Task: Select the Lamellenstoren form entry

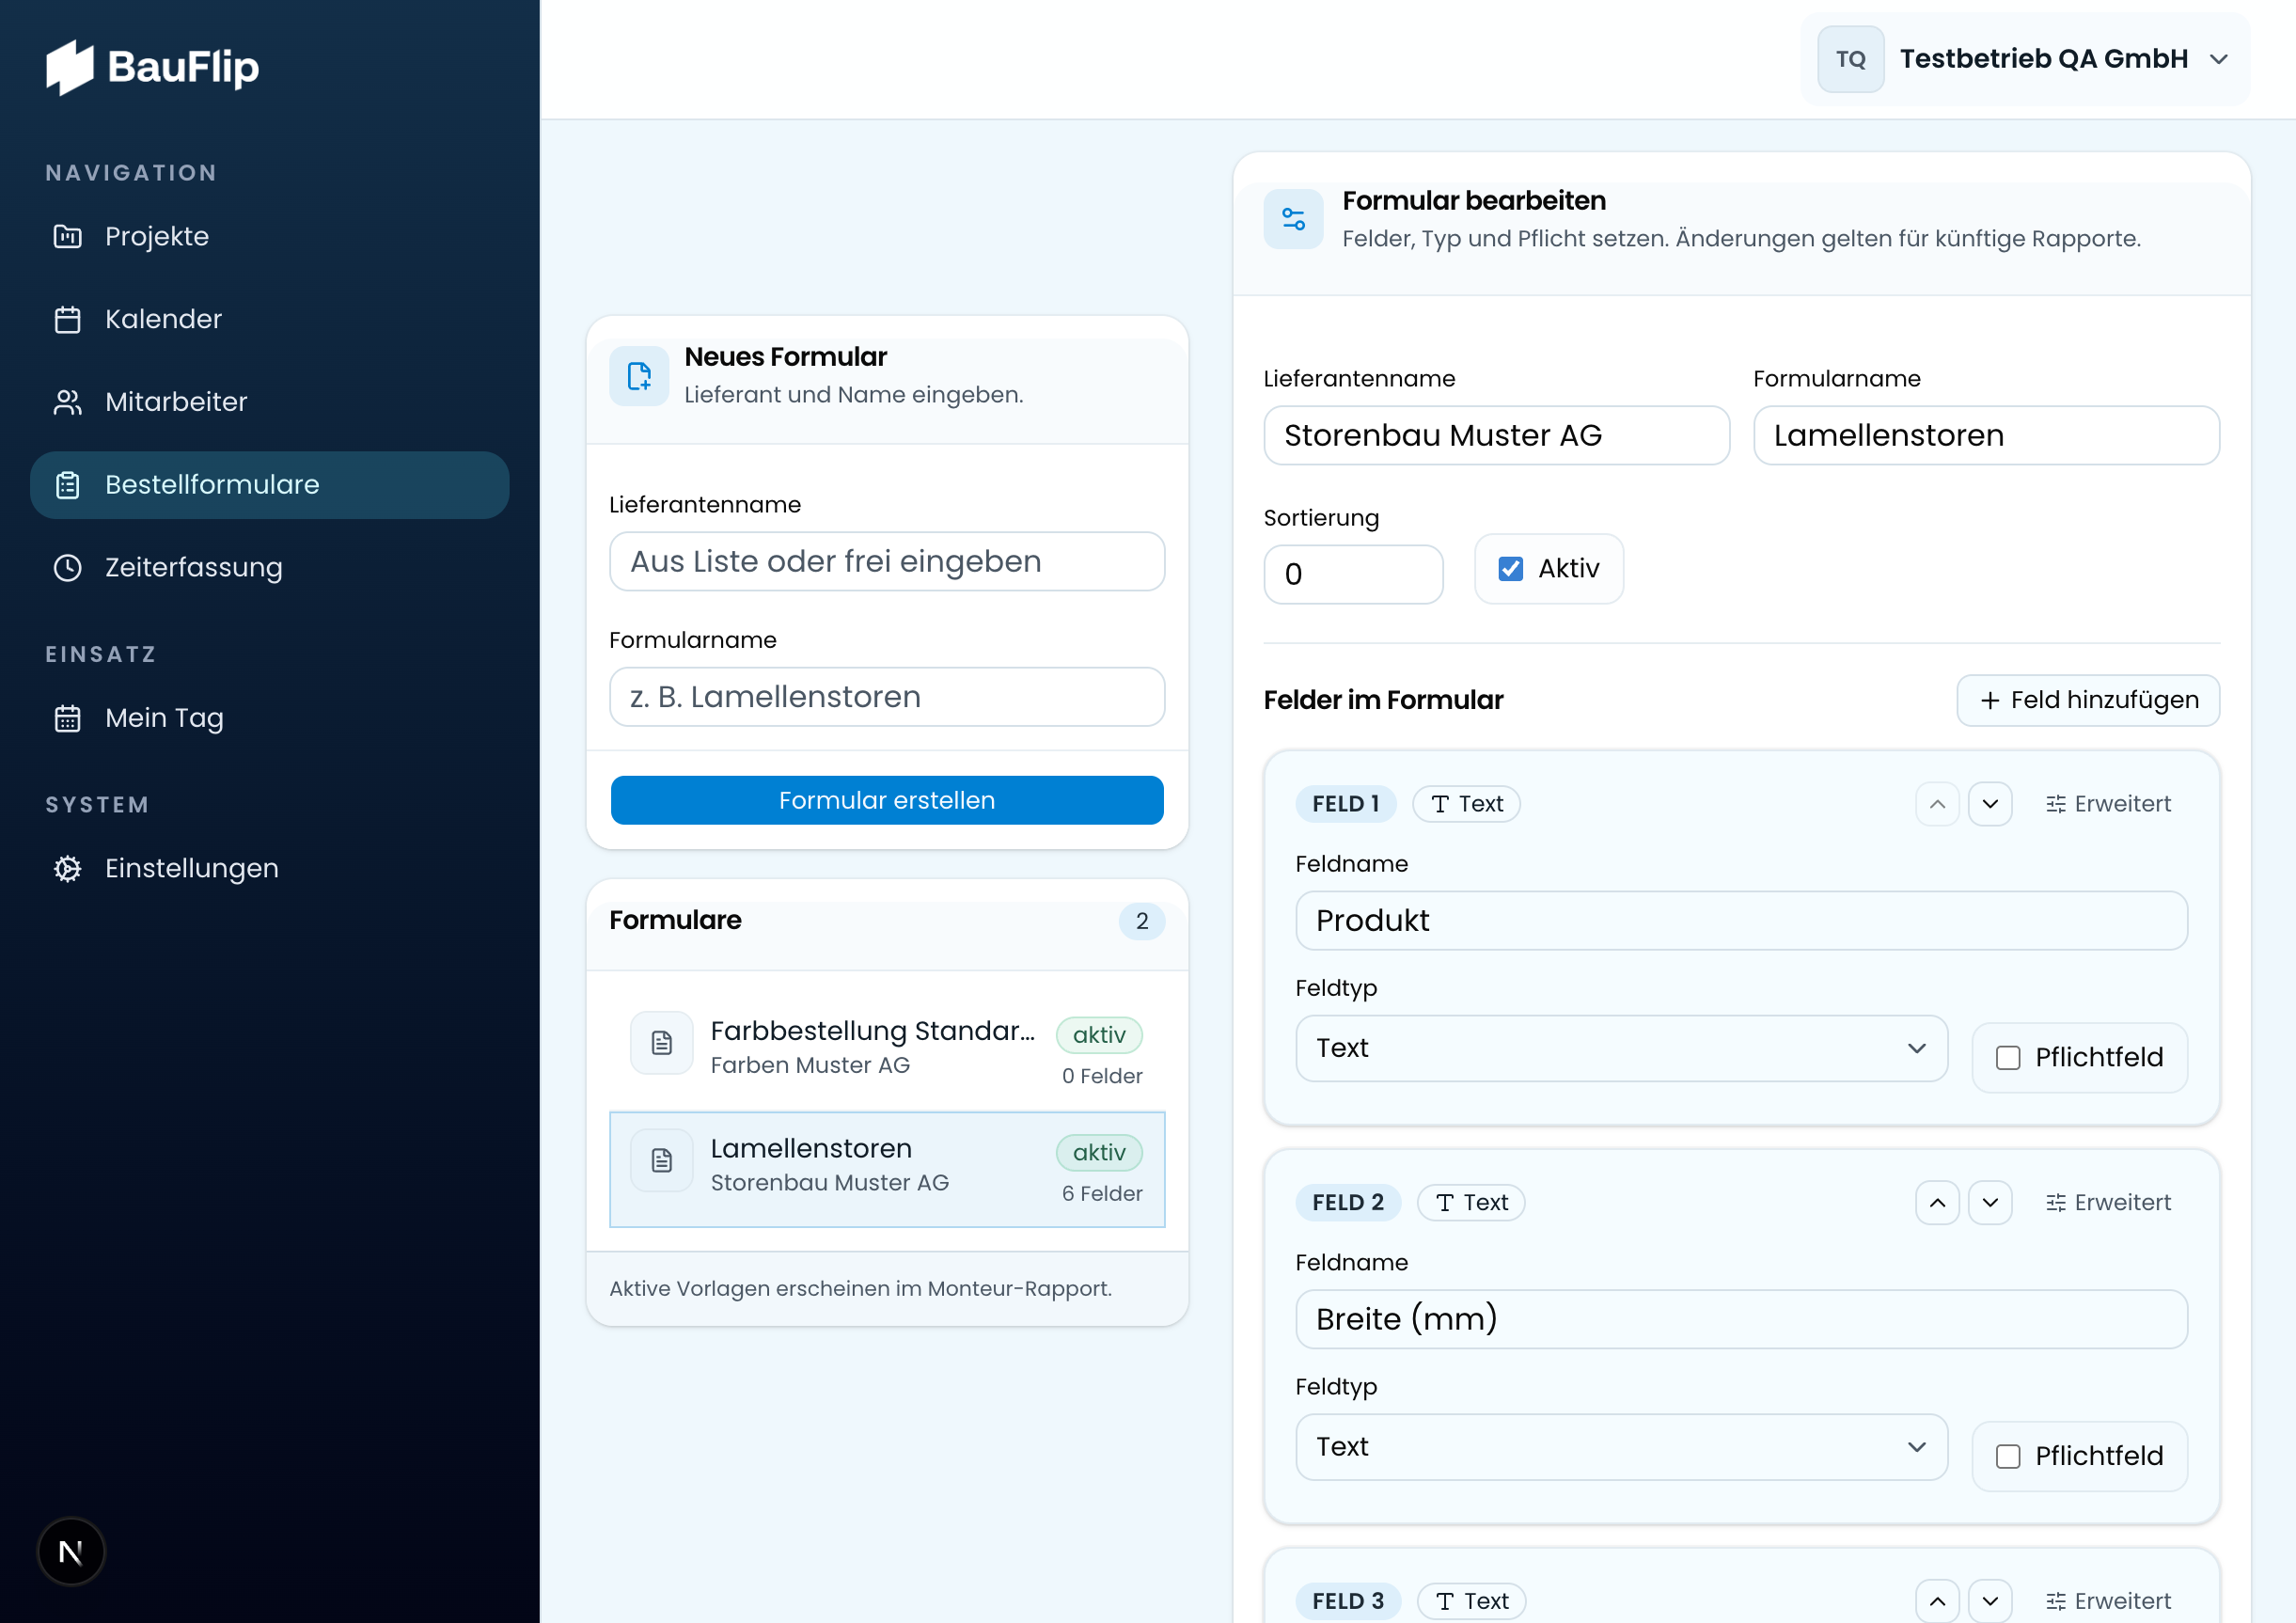Action: pyautogui.click(x=887, y=1169)
